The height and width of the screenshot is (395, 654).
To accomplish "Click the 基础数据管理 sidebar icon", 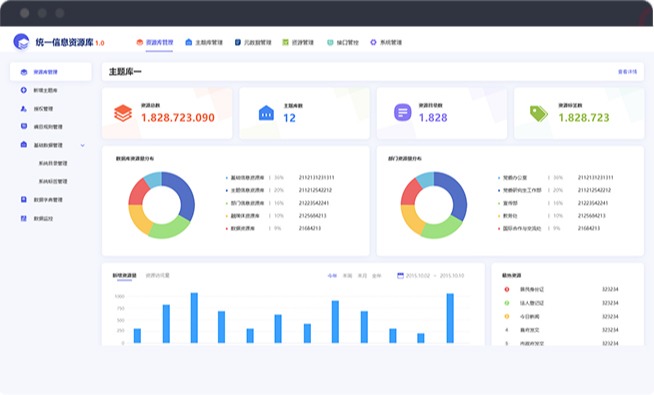I will click(24, 145).
